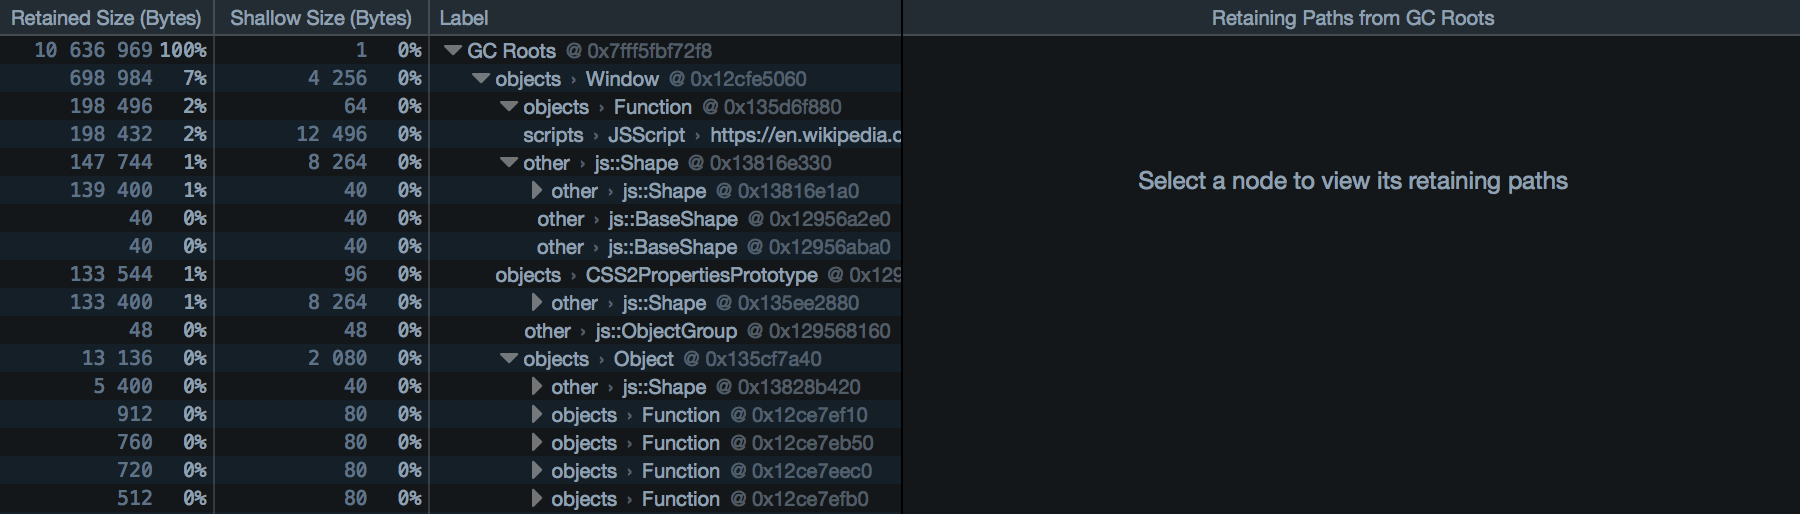The height and width of the screenshot is (514, 1800).
Task: Expand Function @ 0x12ce7eec0 node
Action: [x=537, y=471]
